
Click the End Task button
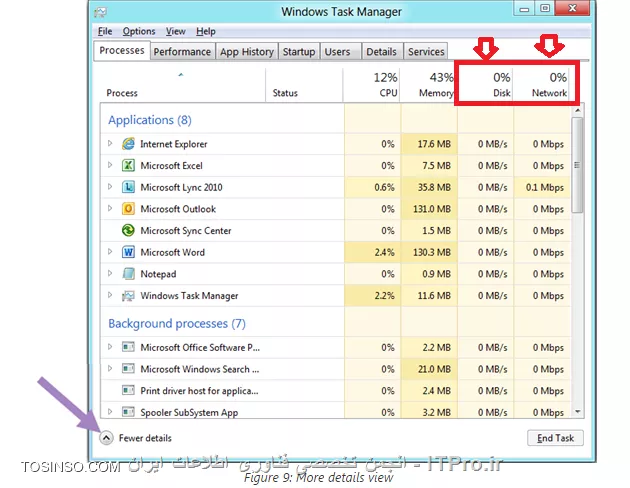[555, 438]
